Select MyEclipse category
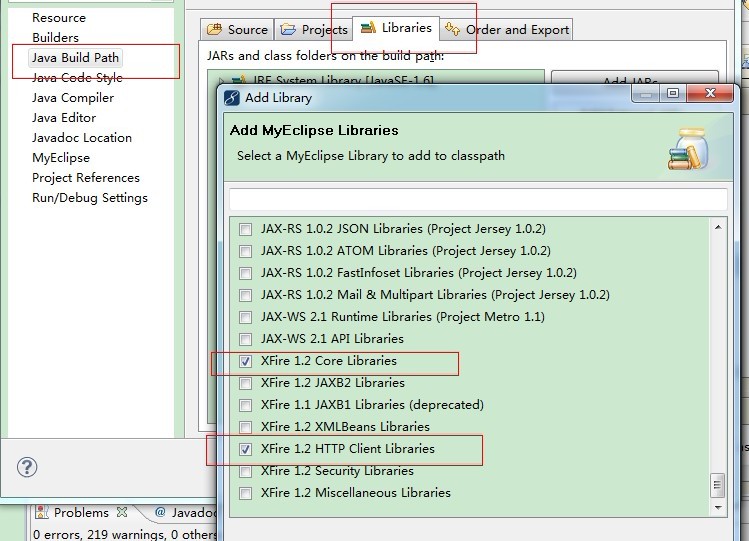The height and width of the screenshot is (541, 749). tap(61, 158)
